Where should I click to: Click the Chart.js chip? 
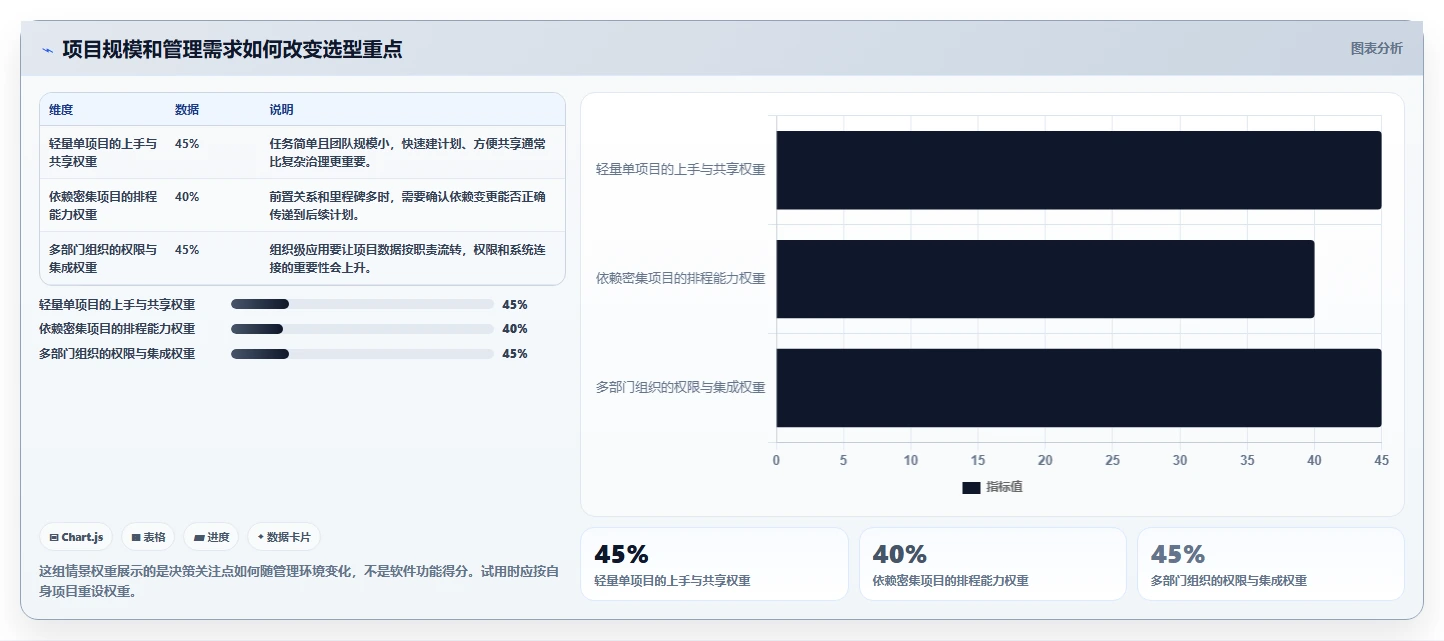(76, 537)
